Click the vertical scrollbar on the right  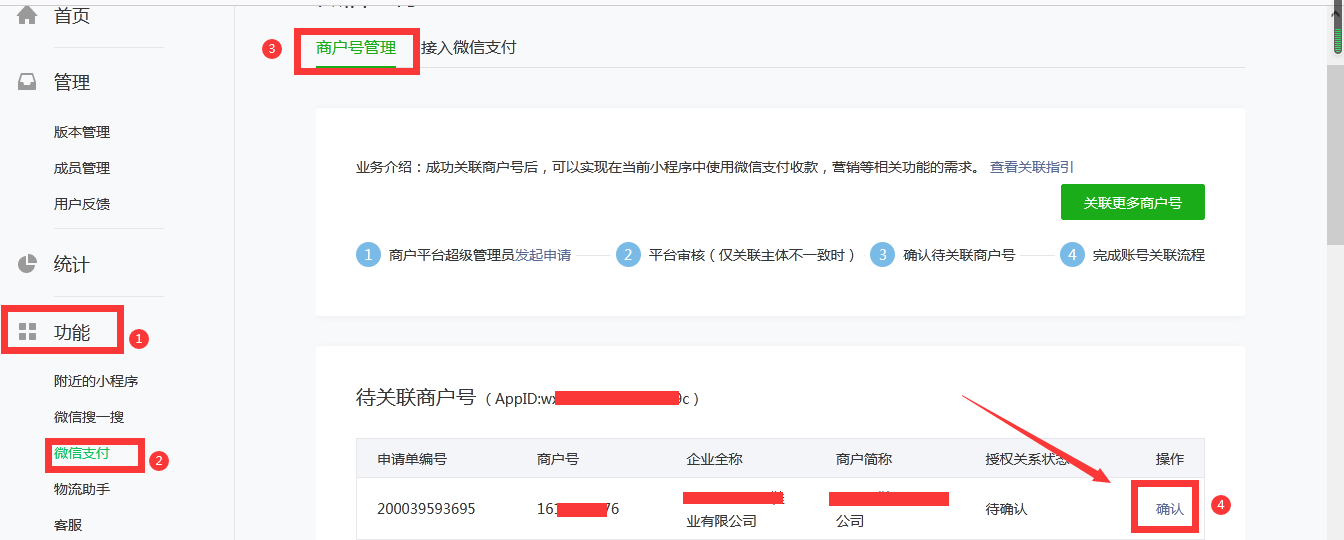(1334, 150)
